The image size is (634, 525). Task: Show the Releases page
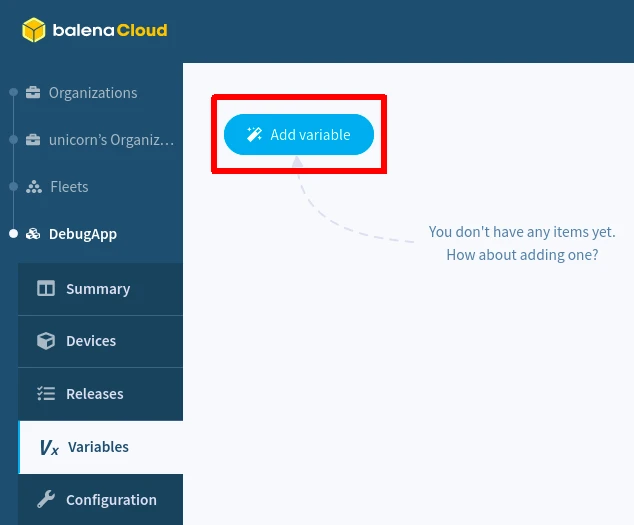click(95, 394)
